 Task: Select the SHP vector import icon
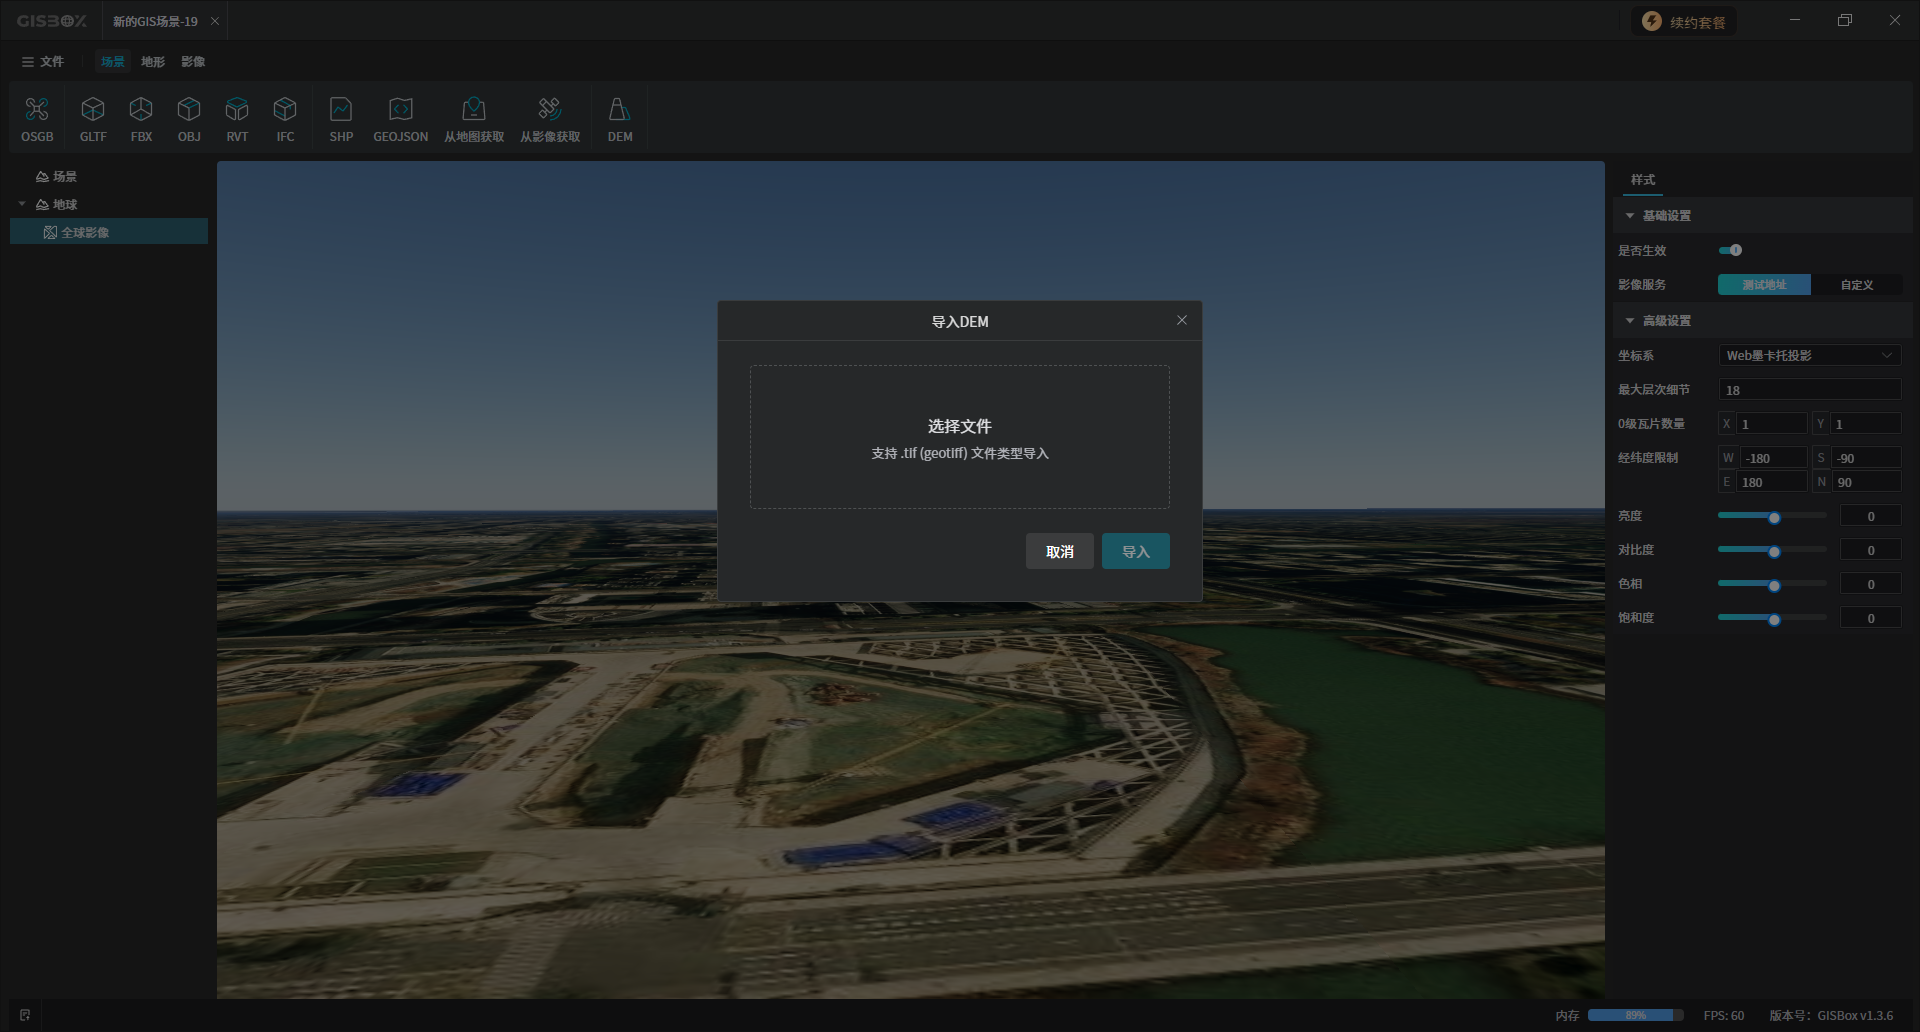[341, 119]
